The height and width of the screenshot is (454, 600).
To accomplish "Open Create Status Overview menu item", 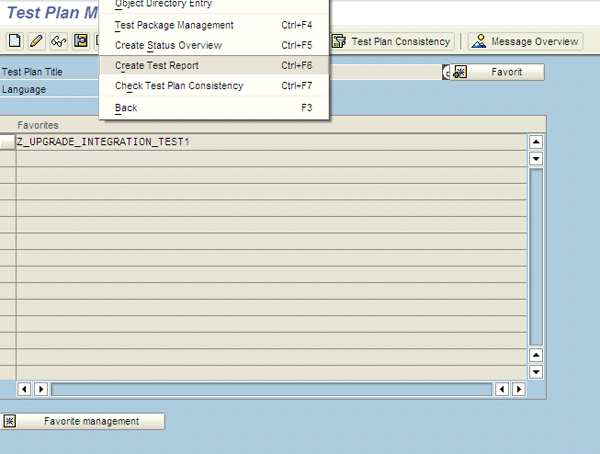I will click(x=168, y=45).
